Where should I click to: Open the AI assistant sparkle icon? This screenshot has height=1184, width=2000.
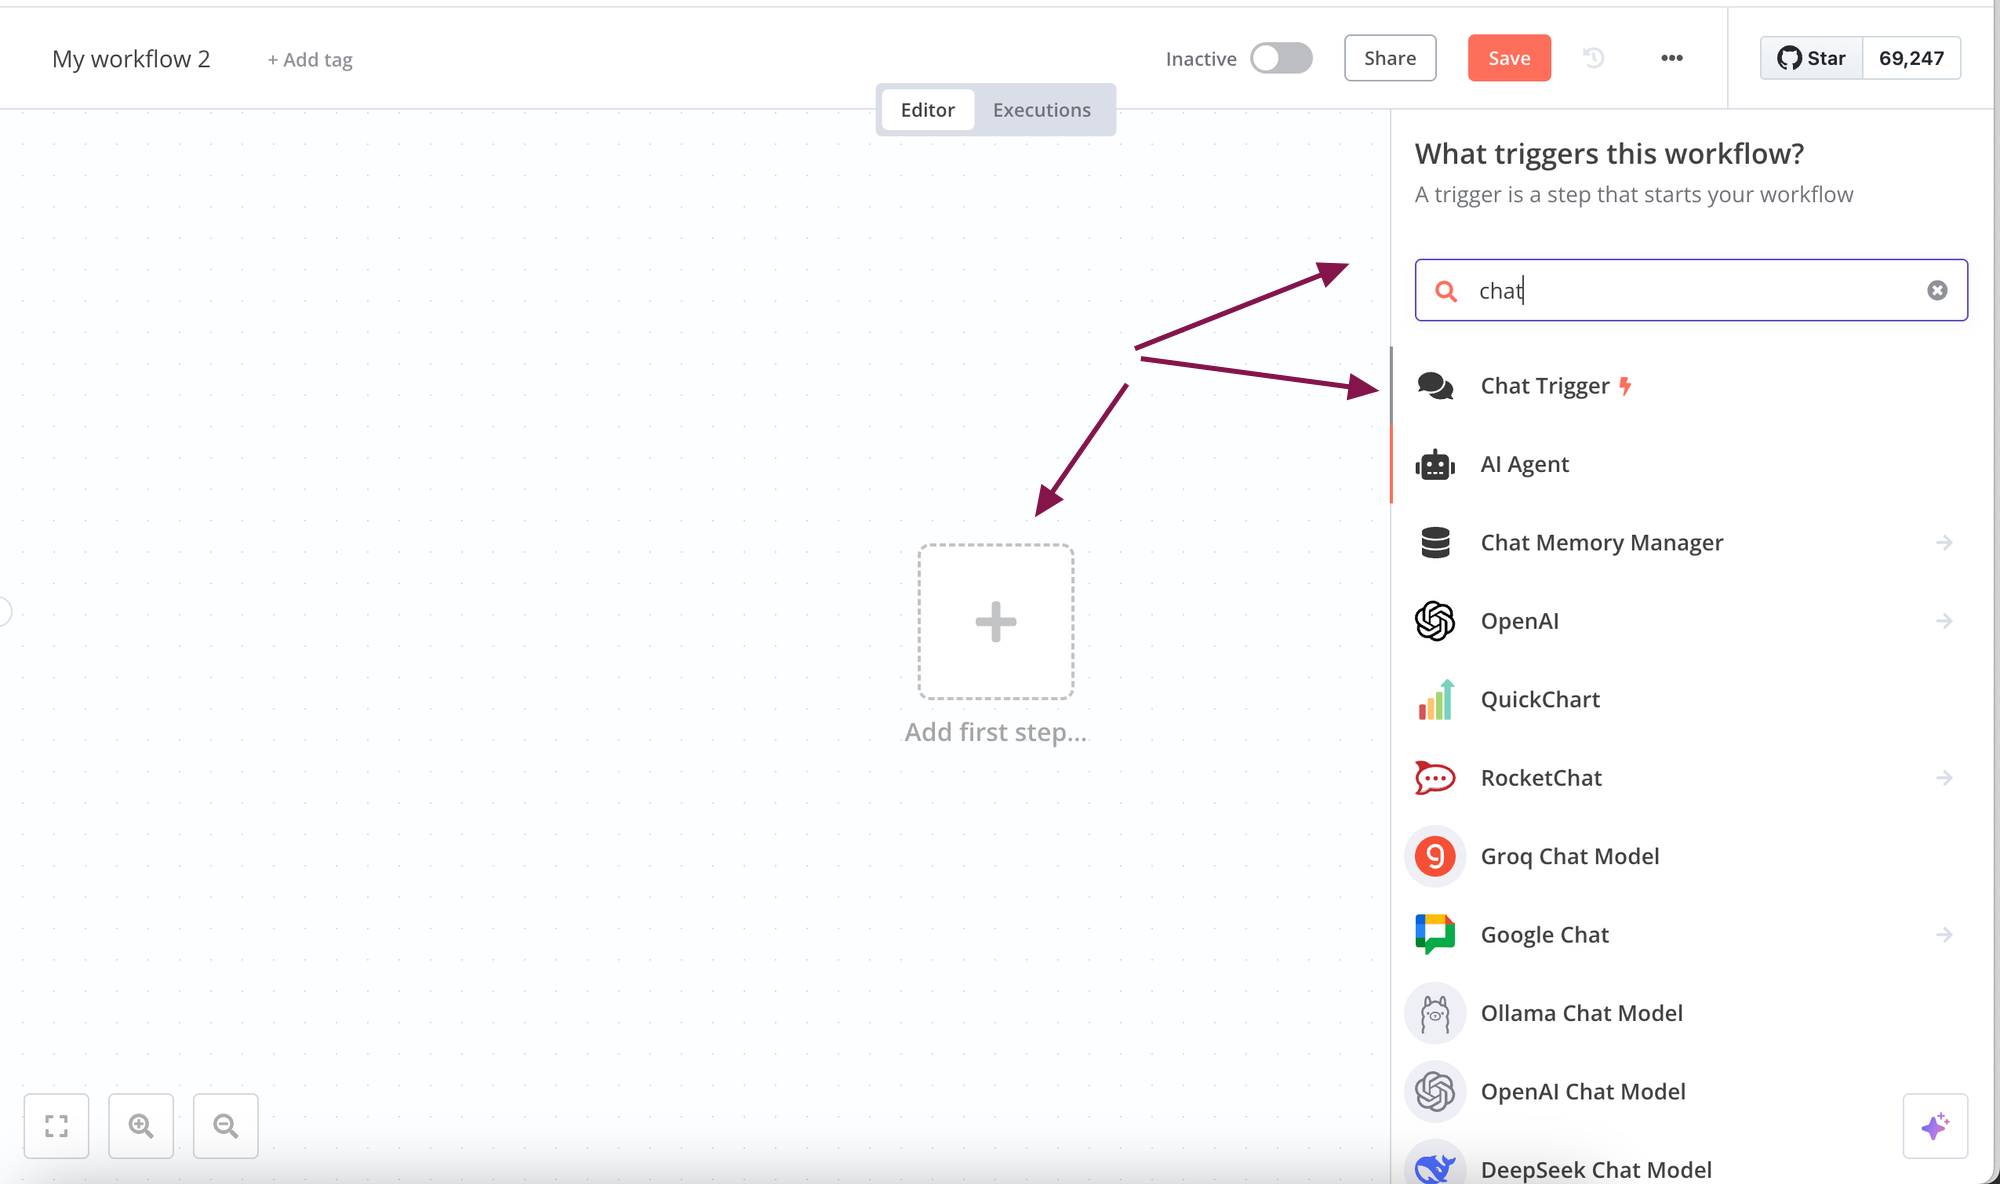pyautogui.click(x=1935, y=1126)
